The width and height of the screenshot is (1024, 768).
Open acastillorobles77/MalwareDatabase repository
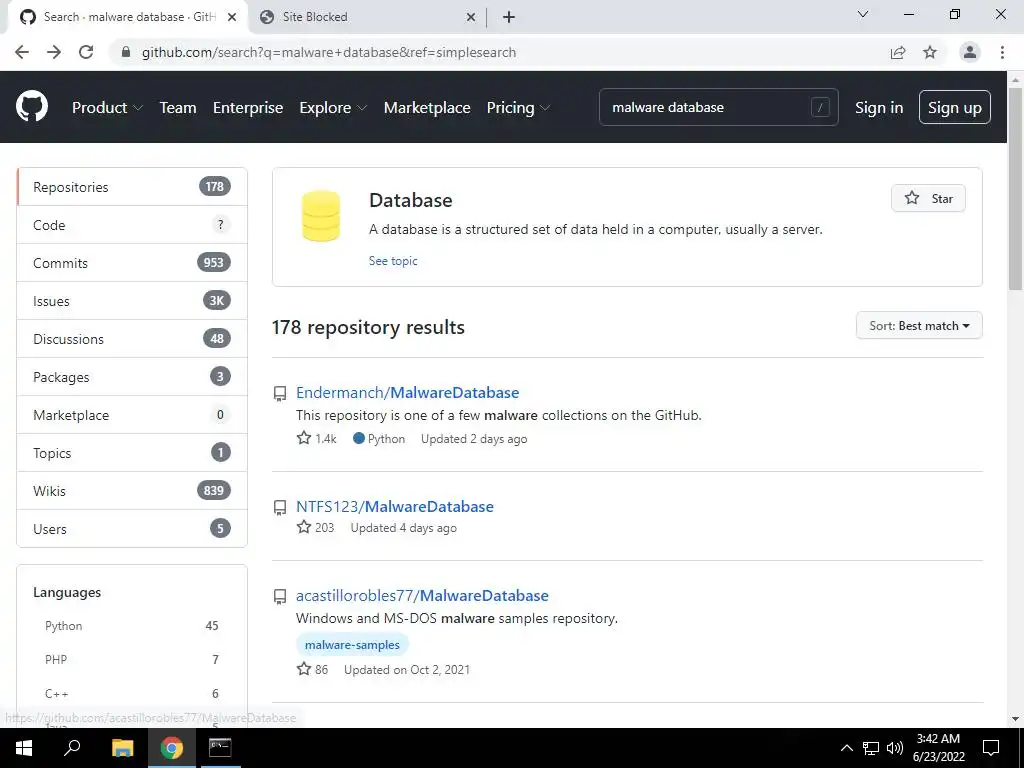pyautogui.click(x=422, y=596)
